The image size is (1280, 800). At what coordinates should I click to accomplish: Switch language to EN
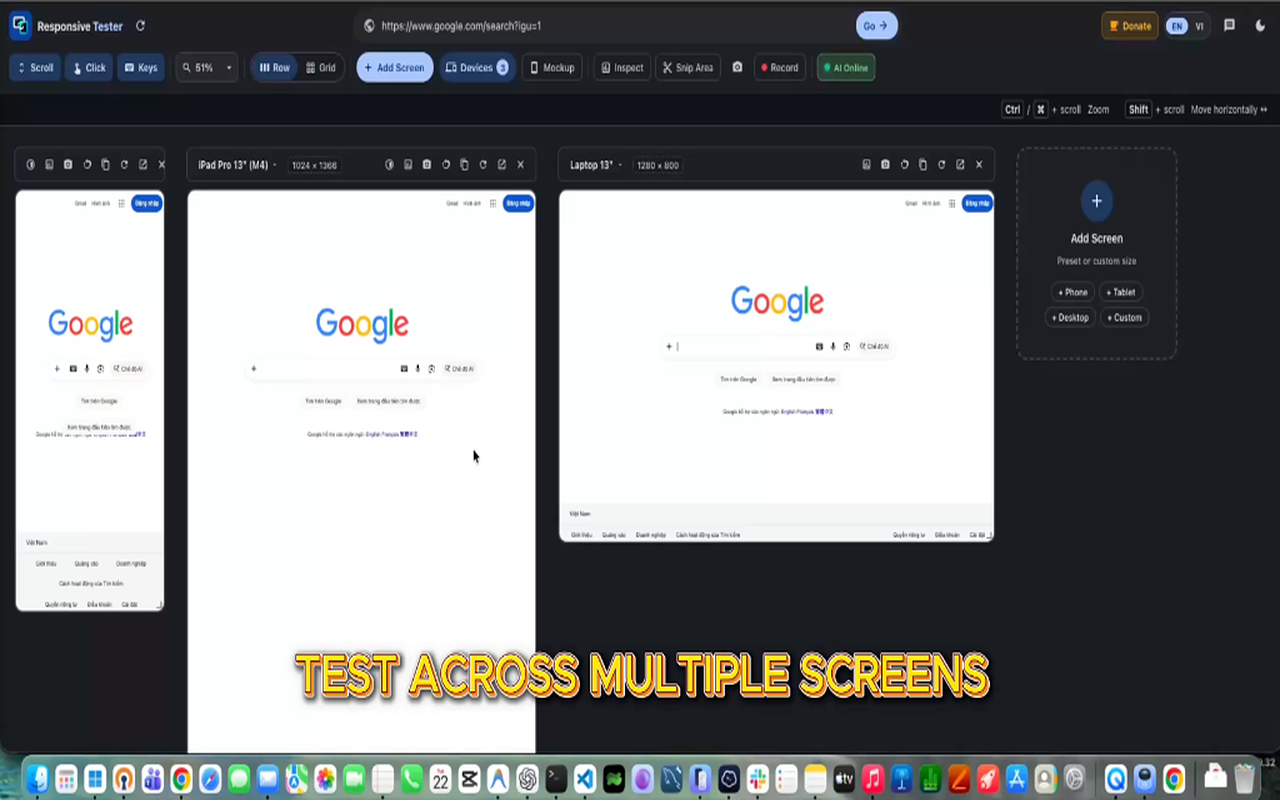pyautogui.click(x=1177, y=26)
